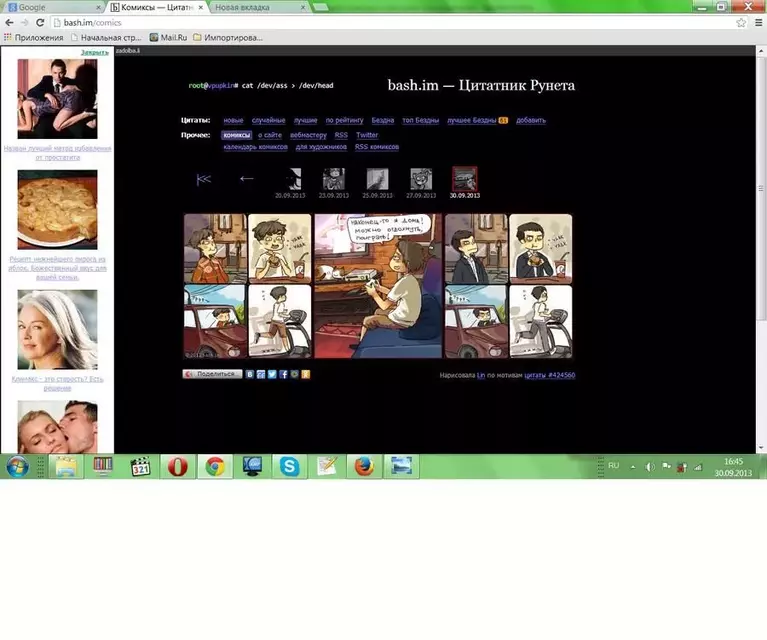Open the Chrome menu button
This screenshot has height=640, width=767.
(758, 23)
